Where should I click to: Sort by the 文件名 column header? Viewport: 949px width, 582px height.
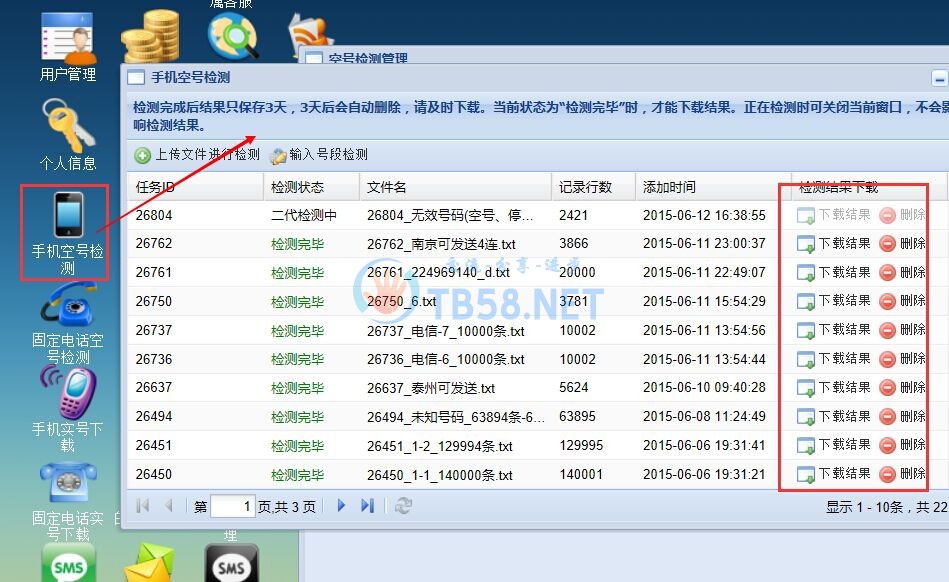[x=456, y=187]
